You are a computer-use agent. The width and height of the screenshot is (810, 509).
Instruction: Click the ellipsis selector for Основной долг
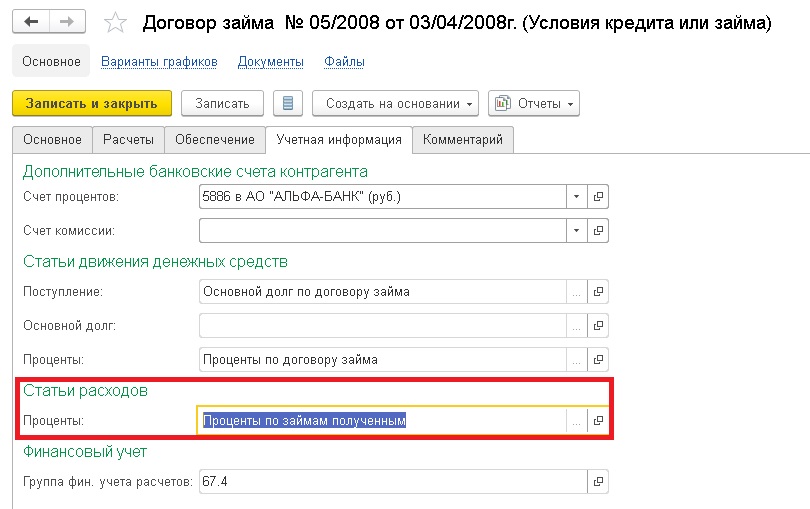577,326
